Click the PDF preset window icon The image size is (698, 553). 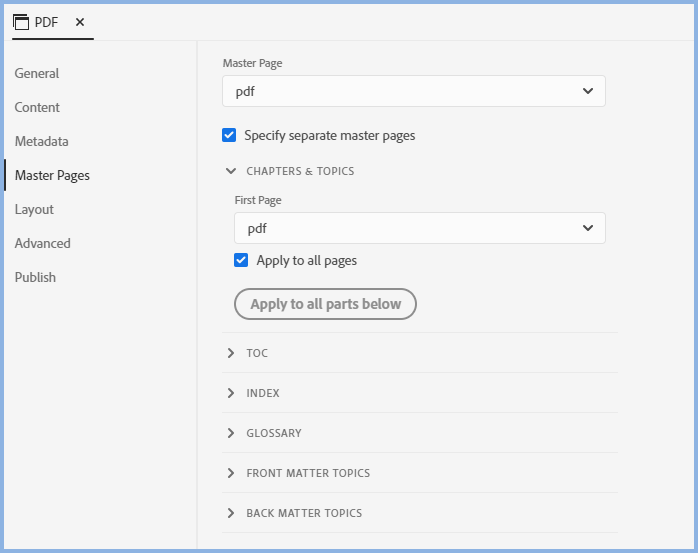coord(21,22)
